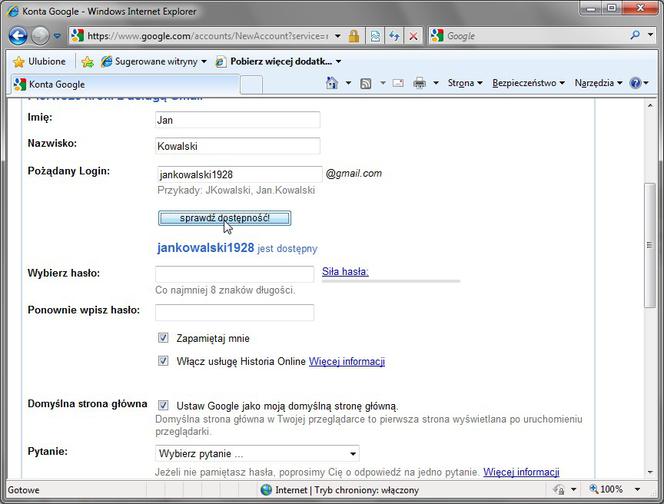Open the Siła hasła link
The width and height of the screenshot is (664, 504).
(x=345, y=271)
